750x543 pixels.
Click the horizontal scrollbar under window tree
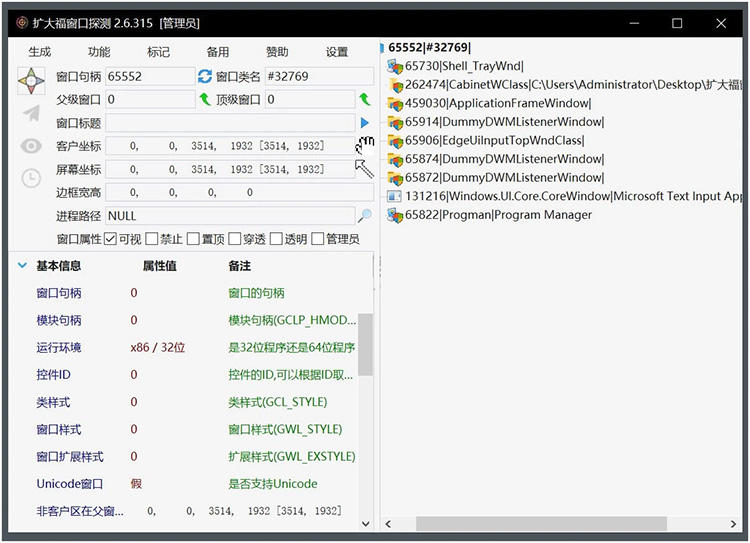tap(541, 524)
